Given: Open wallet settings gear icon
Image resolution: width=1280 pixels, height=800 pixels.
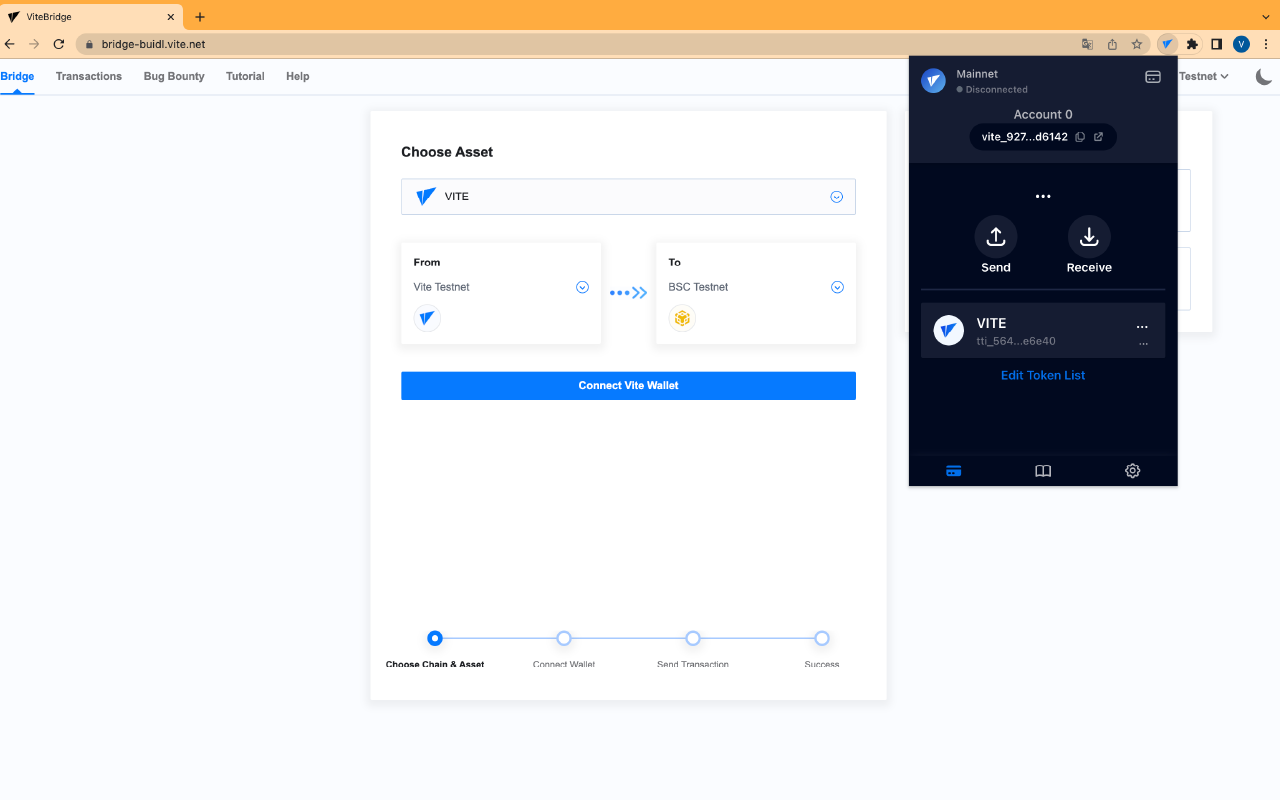Looking at the screenshot, I should tap(1132, 471).
